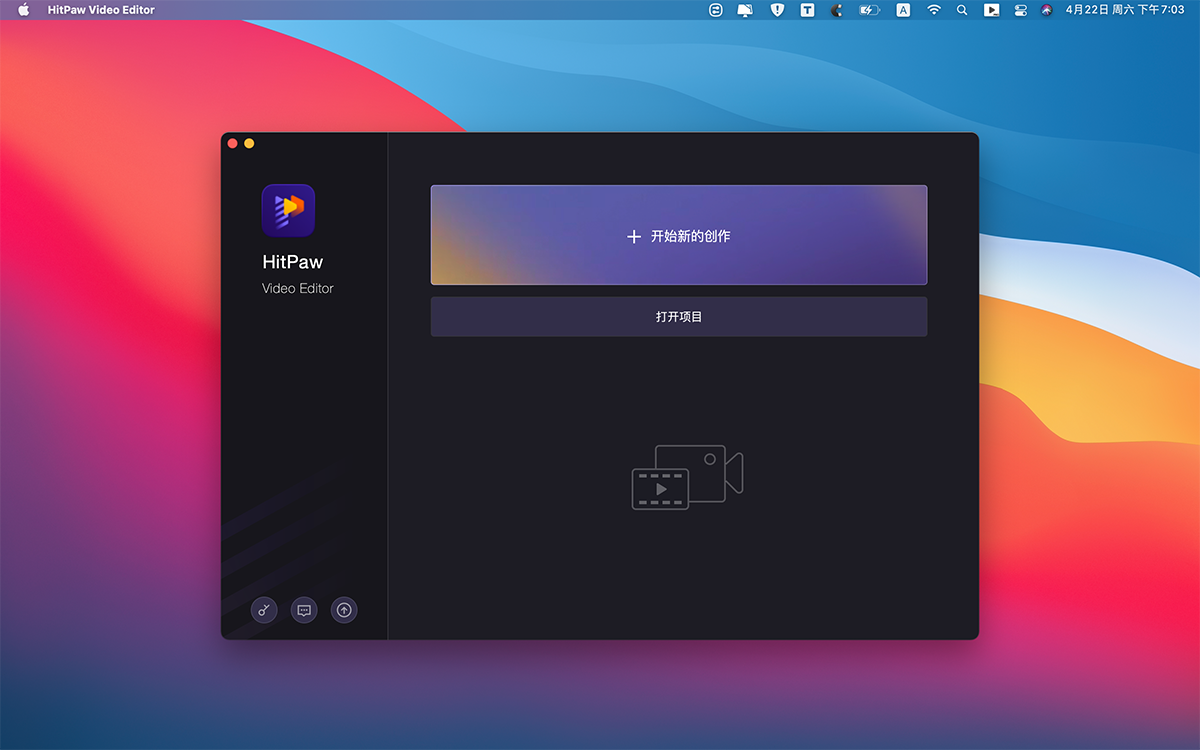Image resolution: width=1200 pixels, height=750 pixels.
Task: Open the HitPaw Video Editor menu bar item
Action: (x=101, y=10)
